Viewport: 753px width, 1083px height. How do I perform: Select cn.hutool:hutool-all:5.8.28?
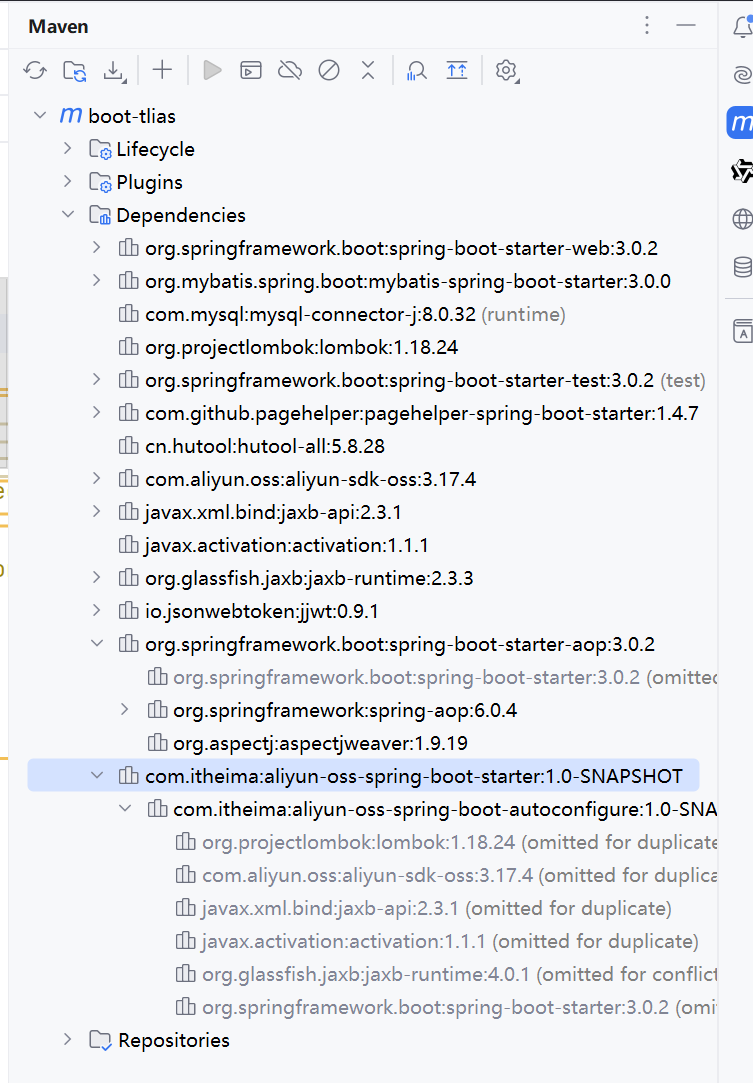(x=265, y=446)
